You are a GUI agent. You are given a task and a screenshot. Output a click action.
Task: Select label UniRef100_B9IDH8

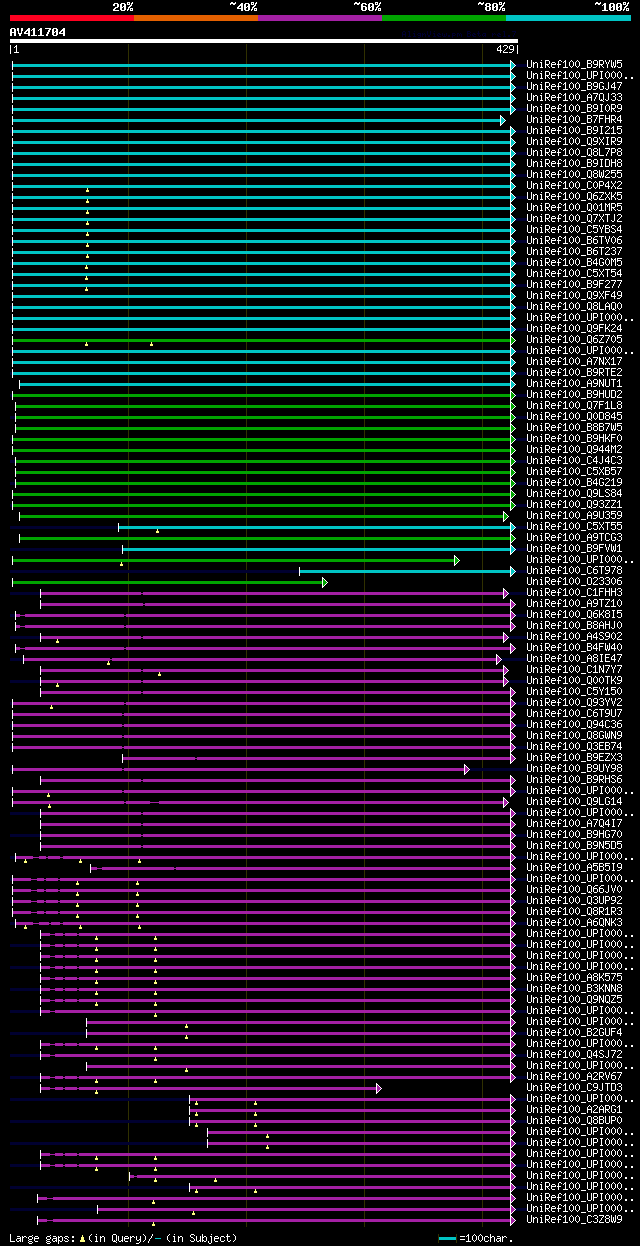tap(574, 164)
